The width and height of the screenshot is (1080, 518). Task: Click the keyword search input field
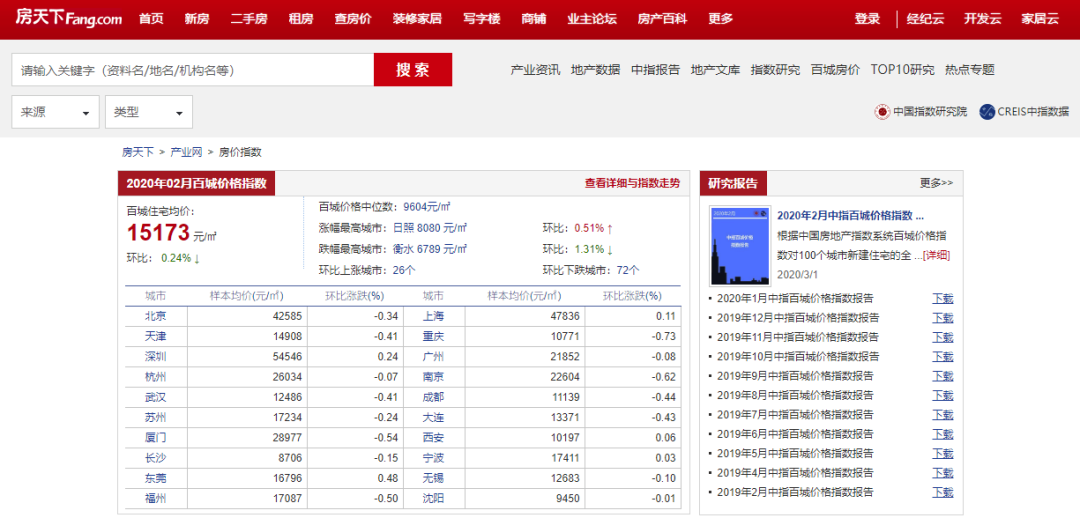click(193, 70)
